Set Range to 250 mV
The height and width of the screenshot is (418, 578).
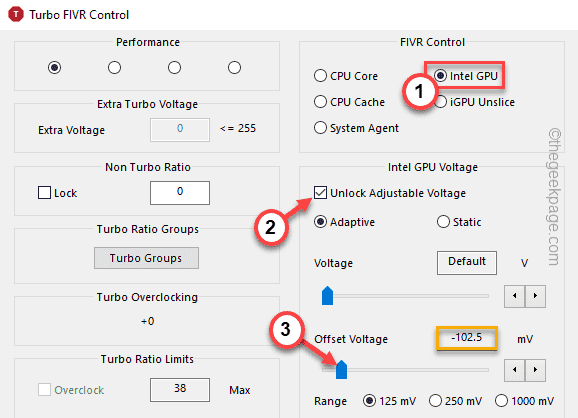[x=435, y=400]
